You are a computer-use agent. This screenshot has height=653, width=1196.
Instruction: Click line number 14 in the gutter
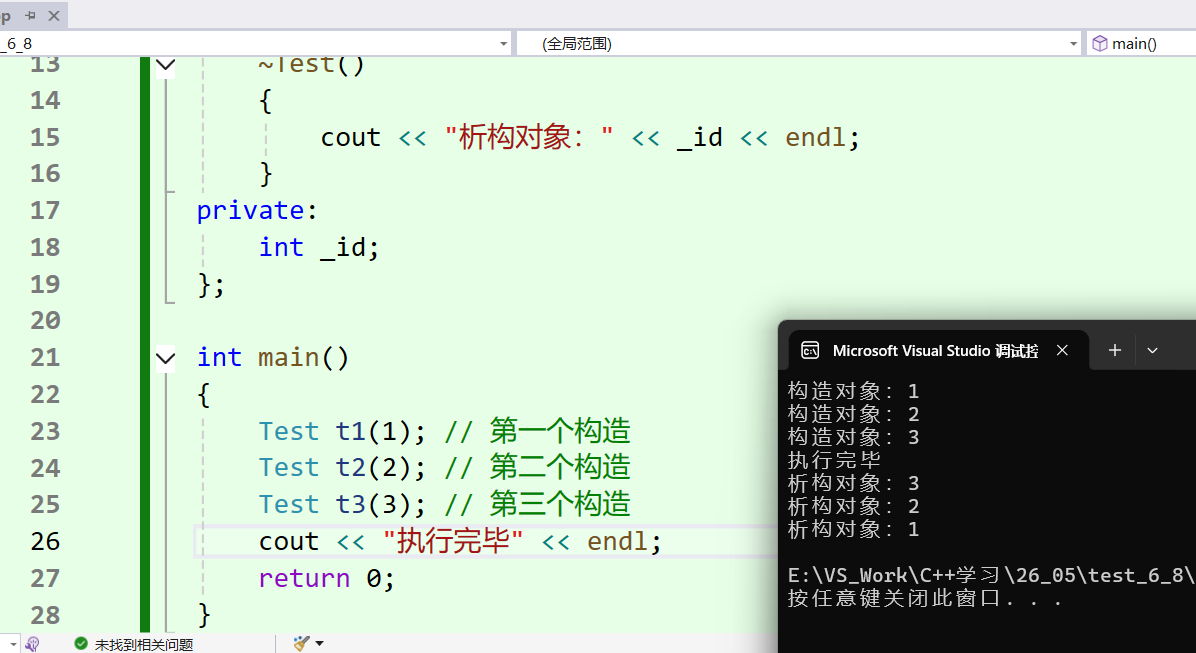click(45, 100)
